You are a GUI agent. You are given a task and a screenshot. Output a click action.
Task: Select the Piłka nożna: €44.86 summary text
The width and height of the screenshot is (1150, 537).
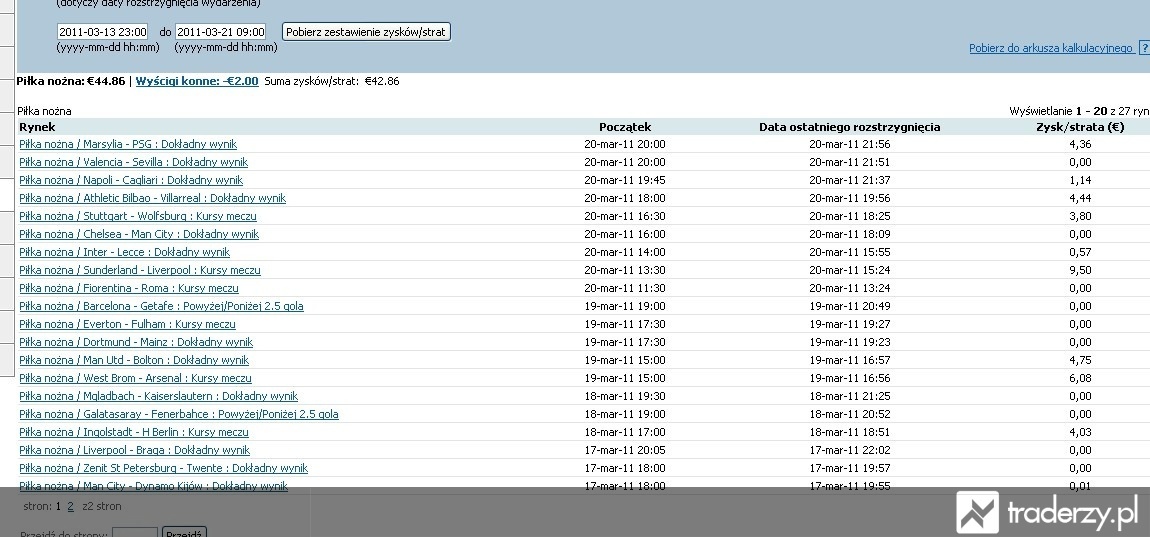point(71,81)
